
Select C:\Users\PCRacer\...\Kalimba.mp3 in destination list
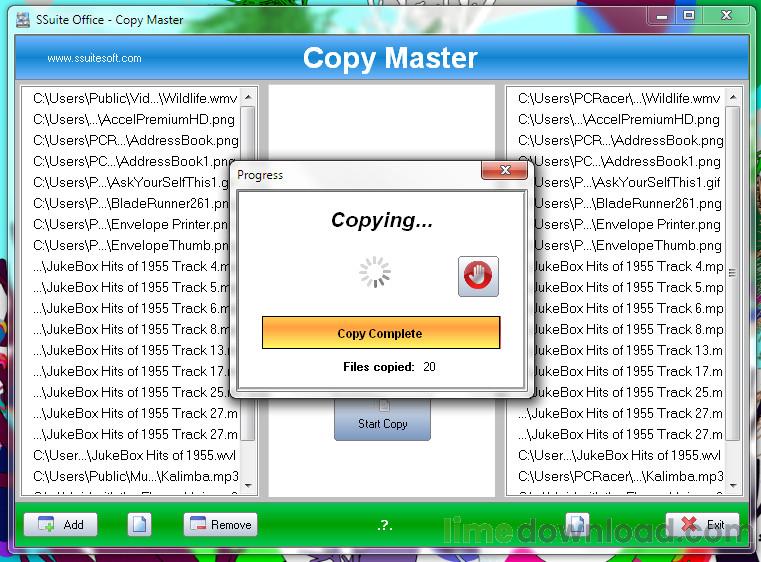(620, 476)
